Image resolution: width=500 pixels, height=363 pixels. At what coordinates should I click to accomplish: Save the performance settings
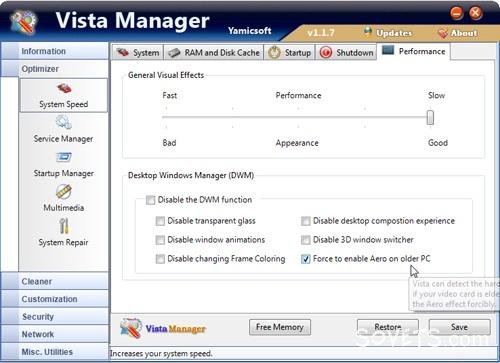[459, 327]
